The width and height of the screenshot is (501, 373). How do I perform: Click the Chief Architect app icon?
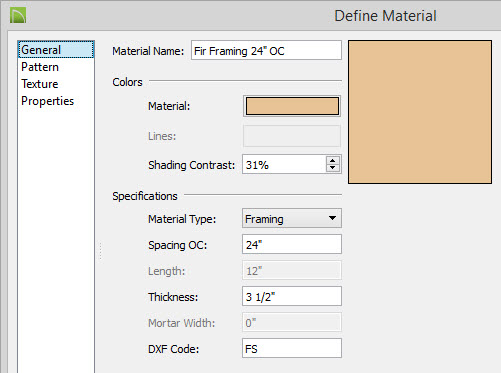18,16
